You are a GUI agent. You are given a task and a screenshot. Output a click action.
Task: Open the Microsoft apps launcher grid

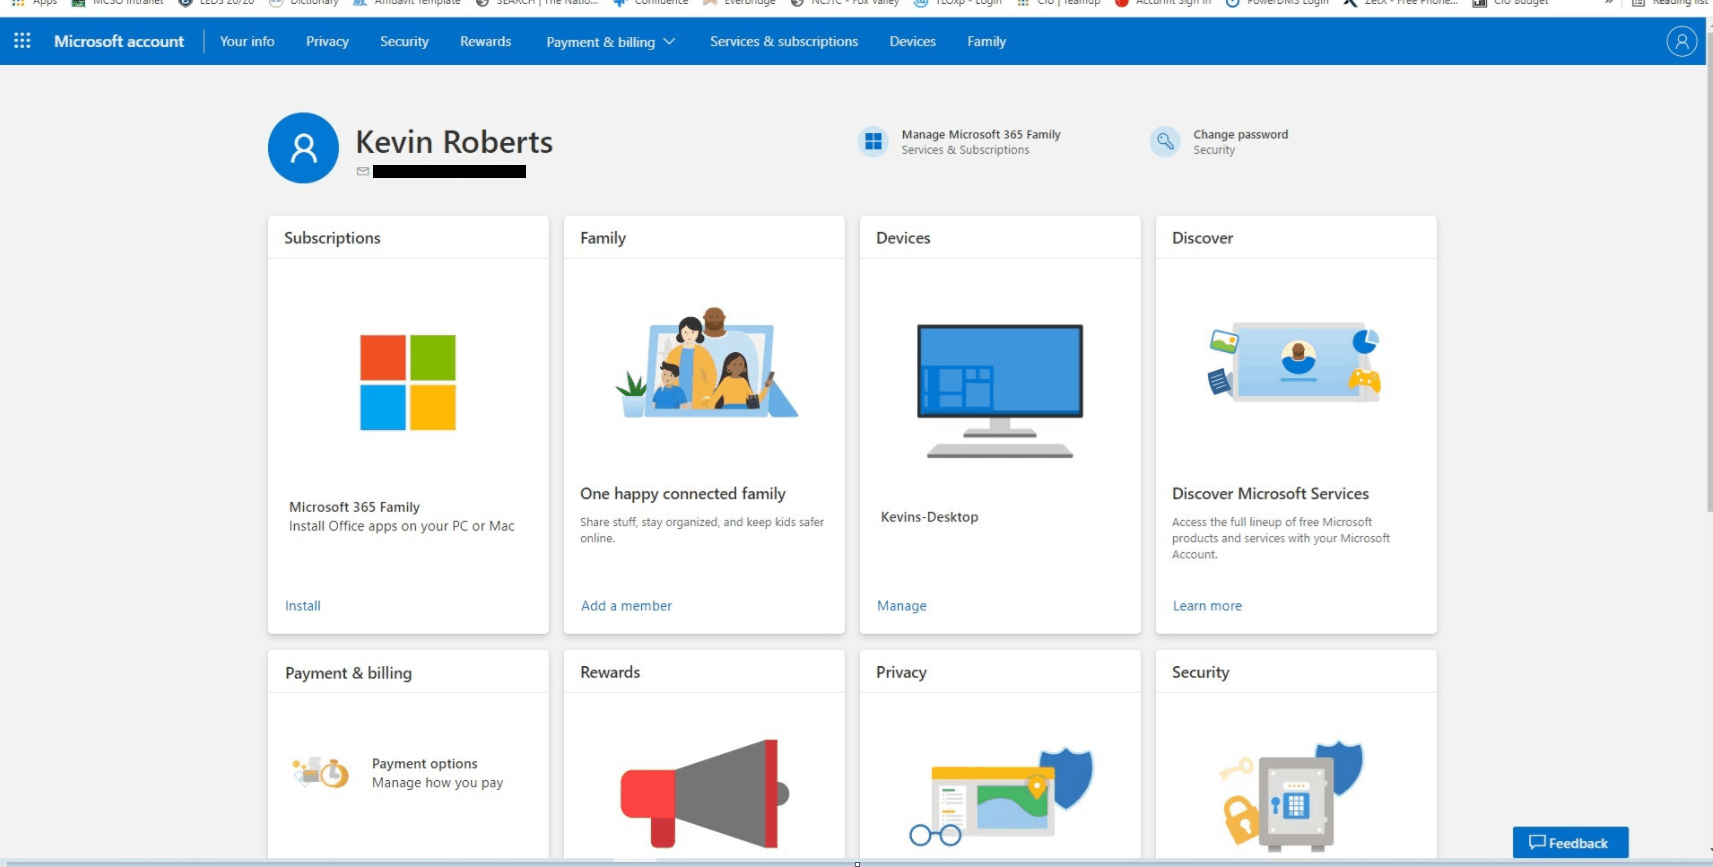(x=22, y=41)
